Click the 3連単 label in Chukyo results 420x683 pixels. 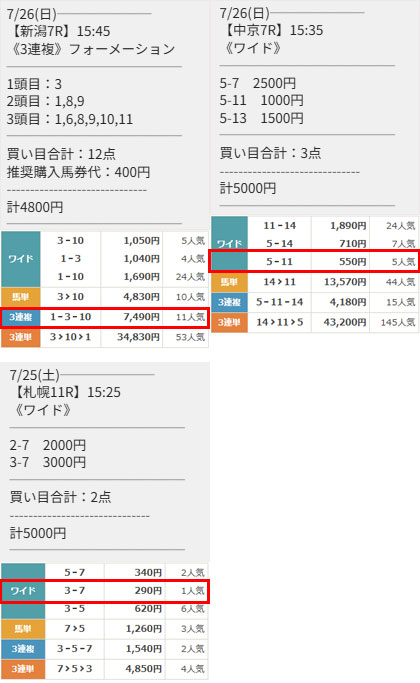point(229,322)
